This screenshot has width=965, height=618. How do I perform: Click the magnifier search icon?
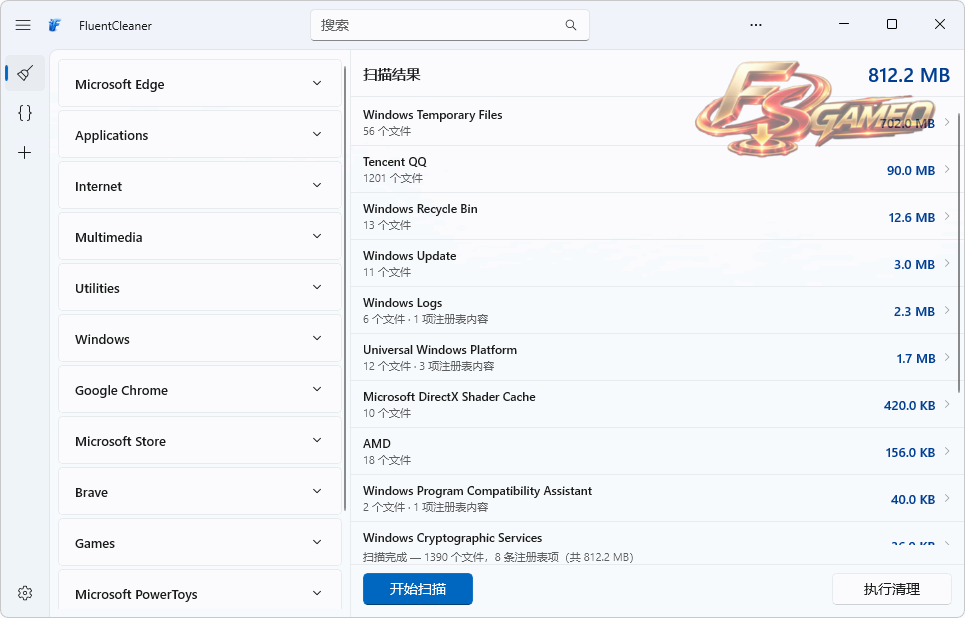(x=571, y=25)
